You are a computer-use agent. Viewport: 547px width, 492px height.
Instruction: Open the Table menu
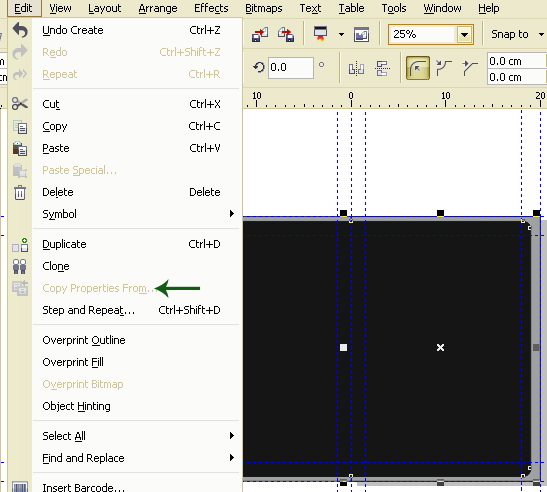point(351,8)
